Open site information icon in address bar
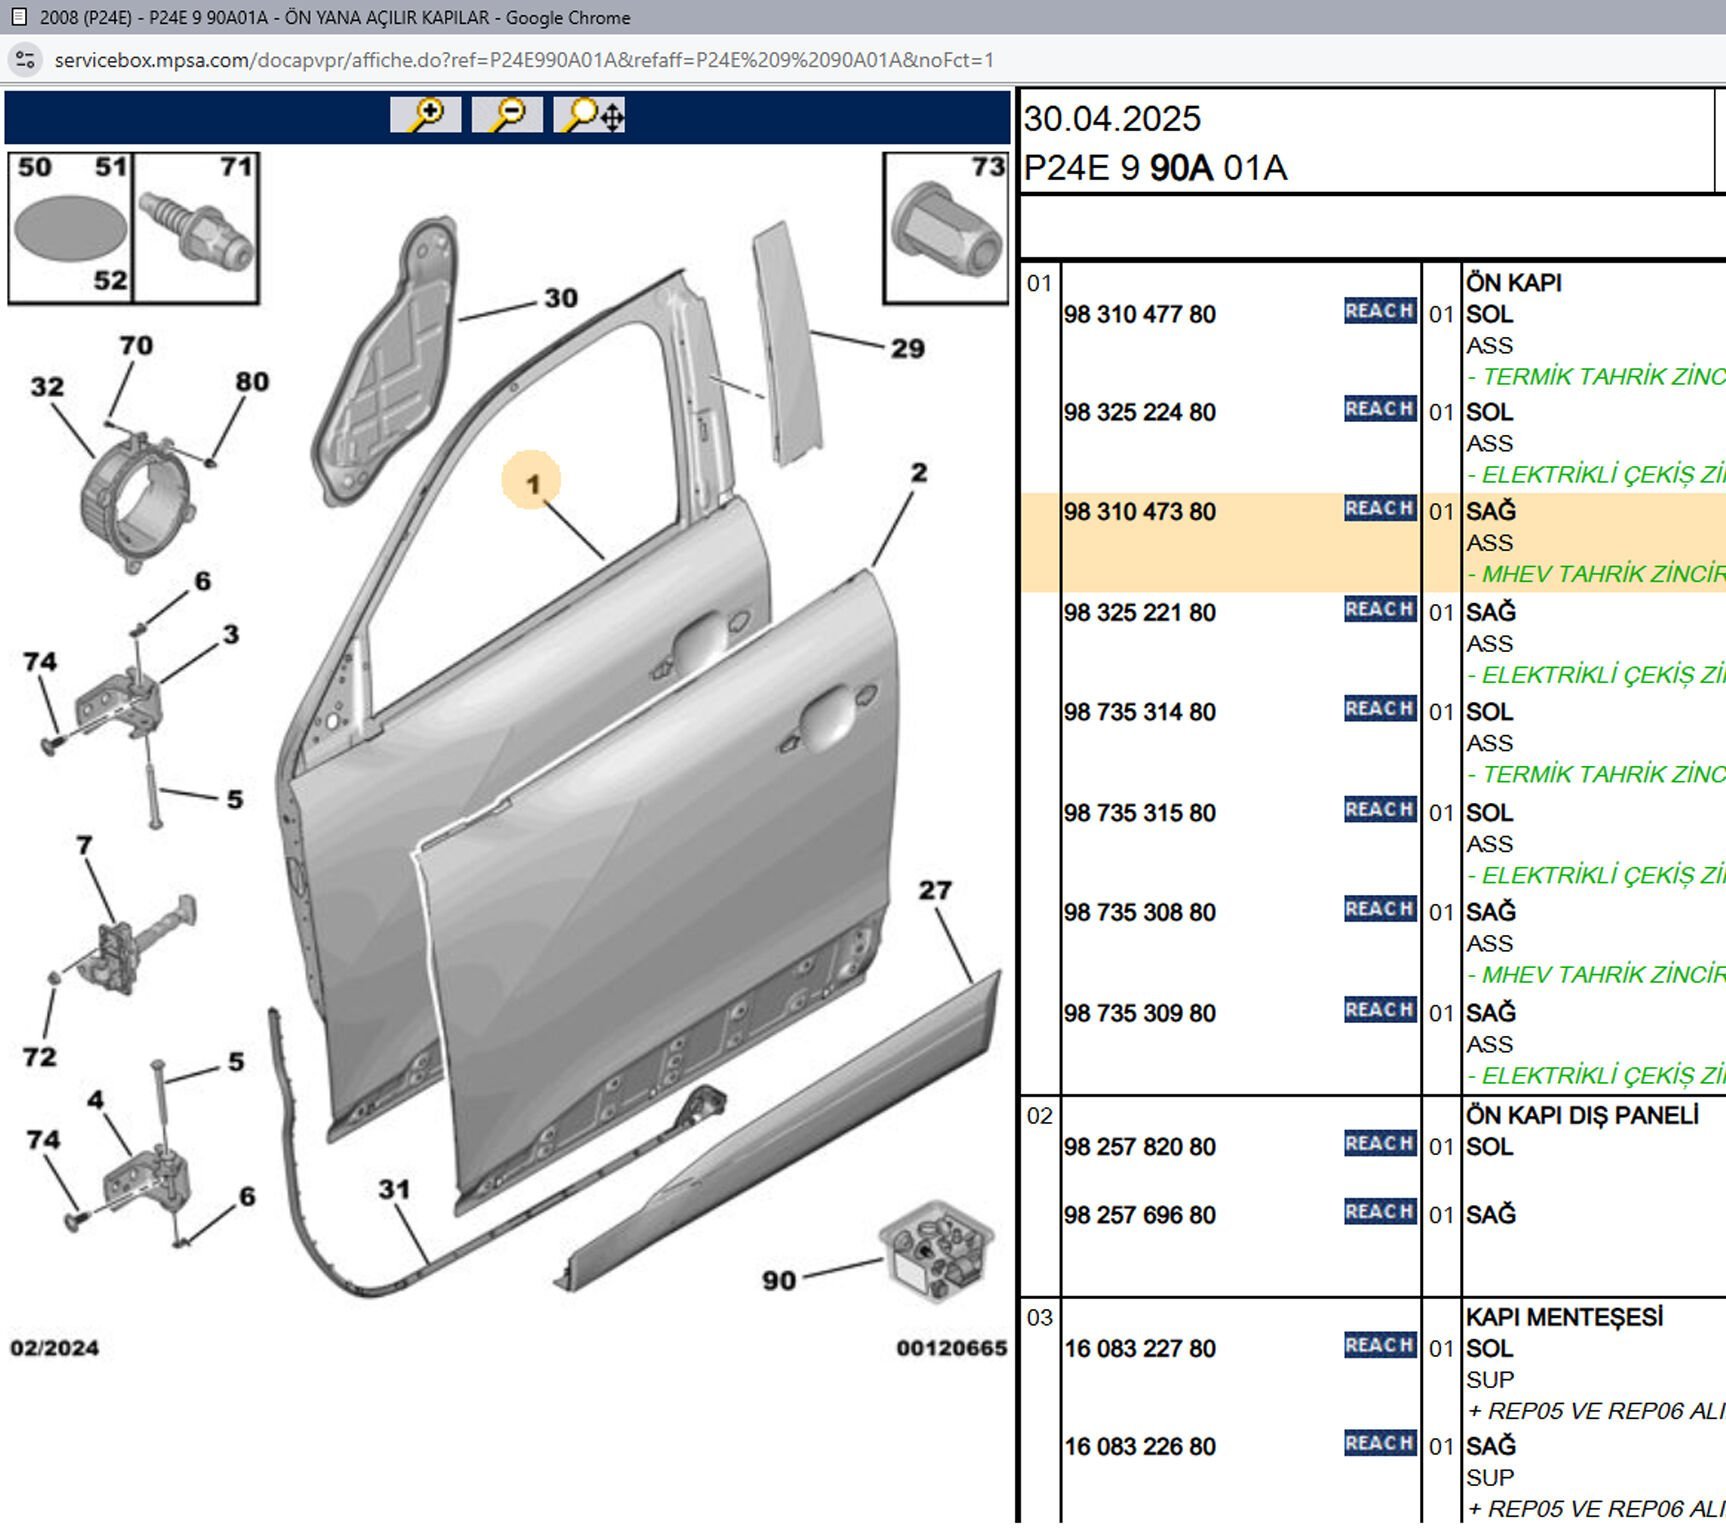 click(x=25, y=60)
